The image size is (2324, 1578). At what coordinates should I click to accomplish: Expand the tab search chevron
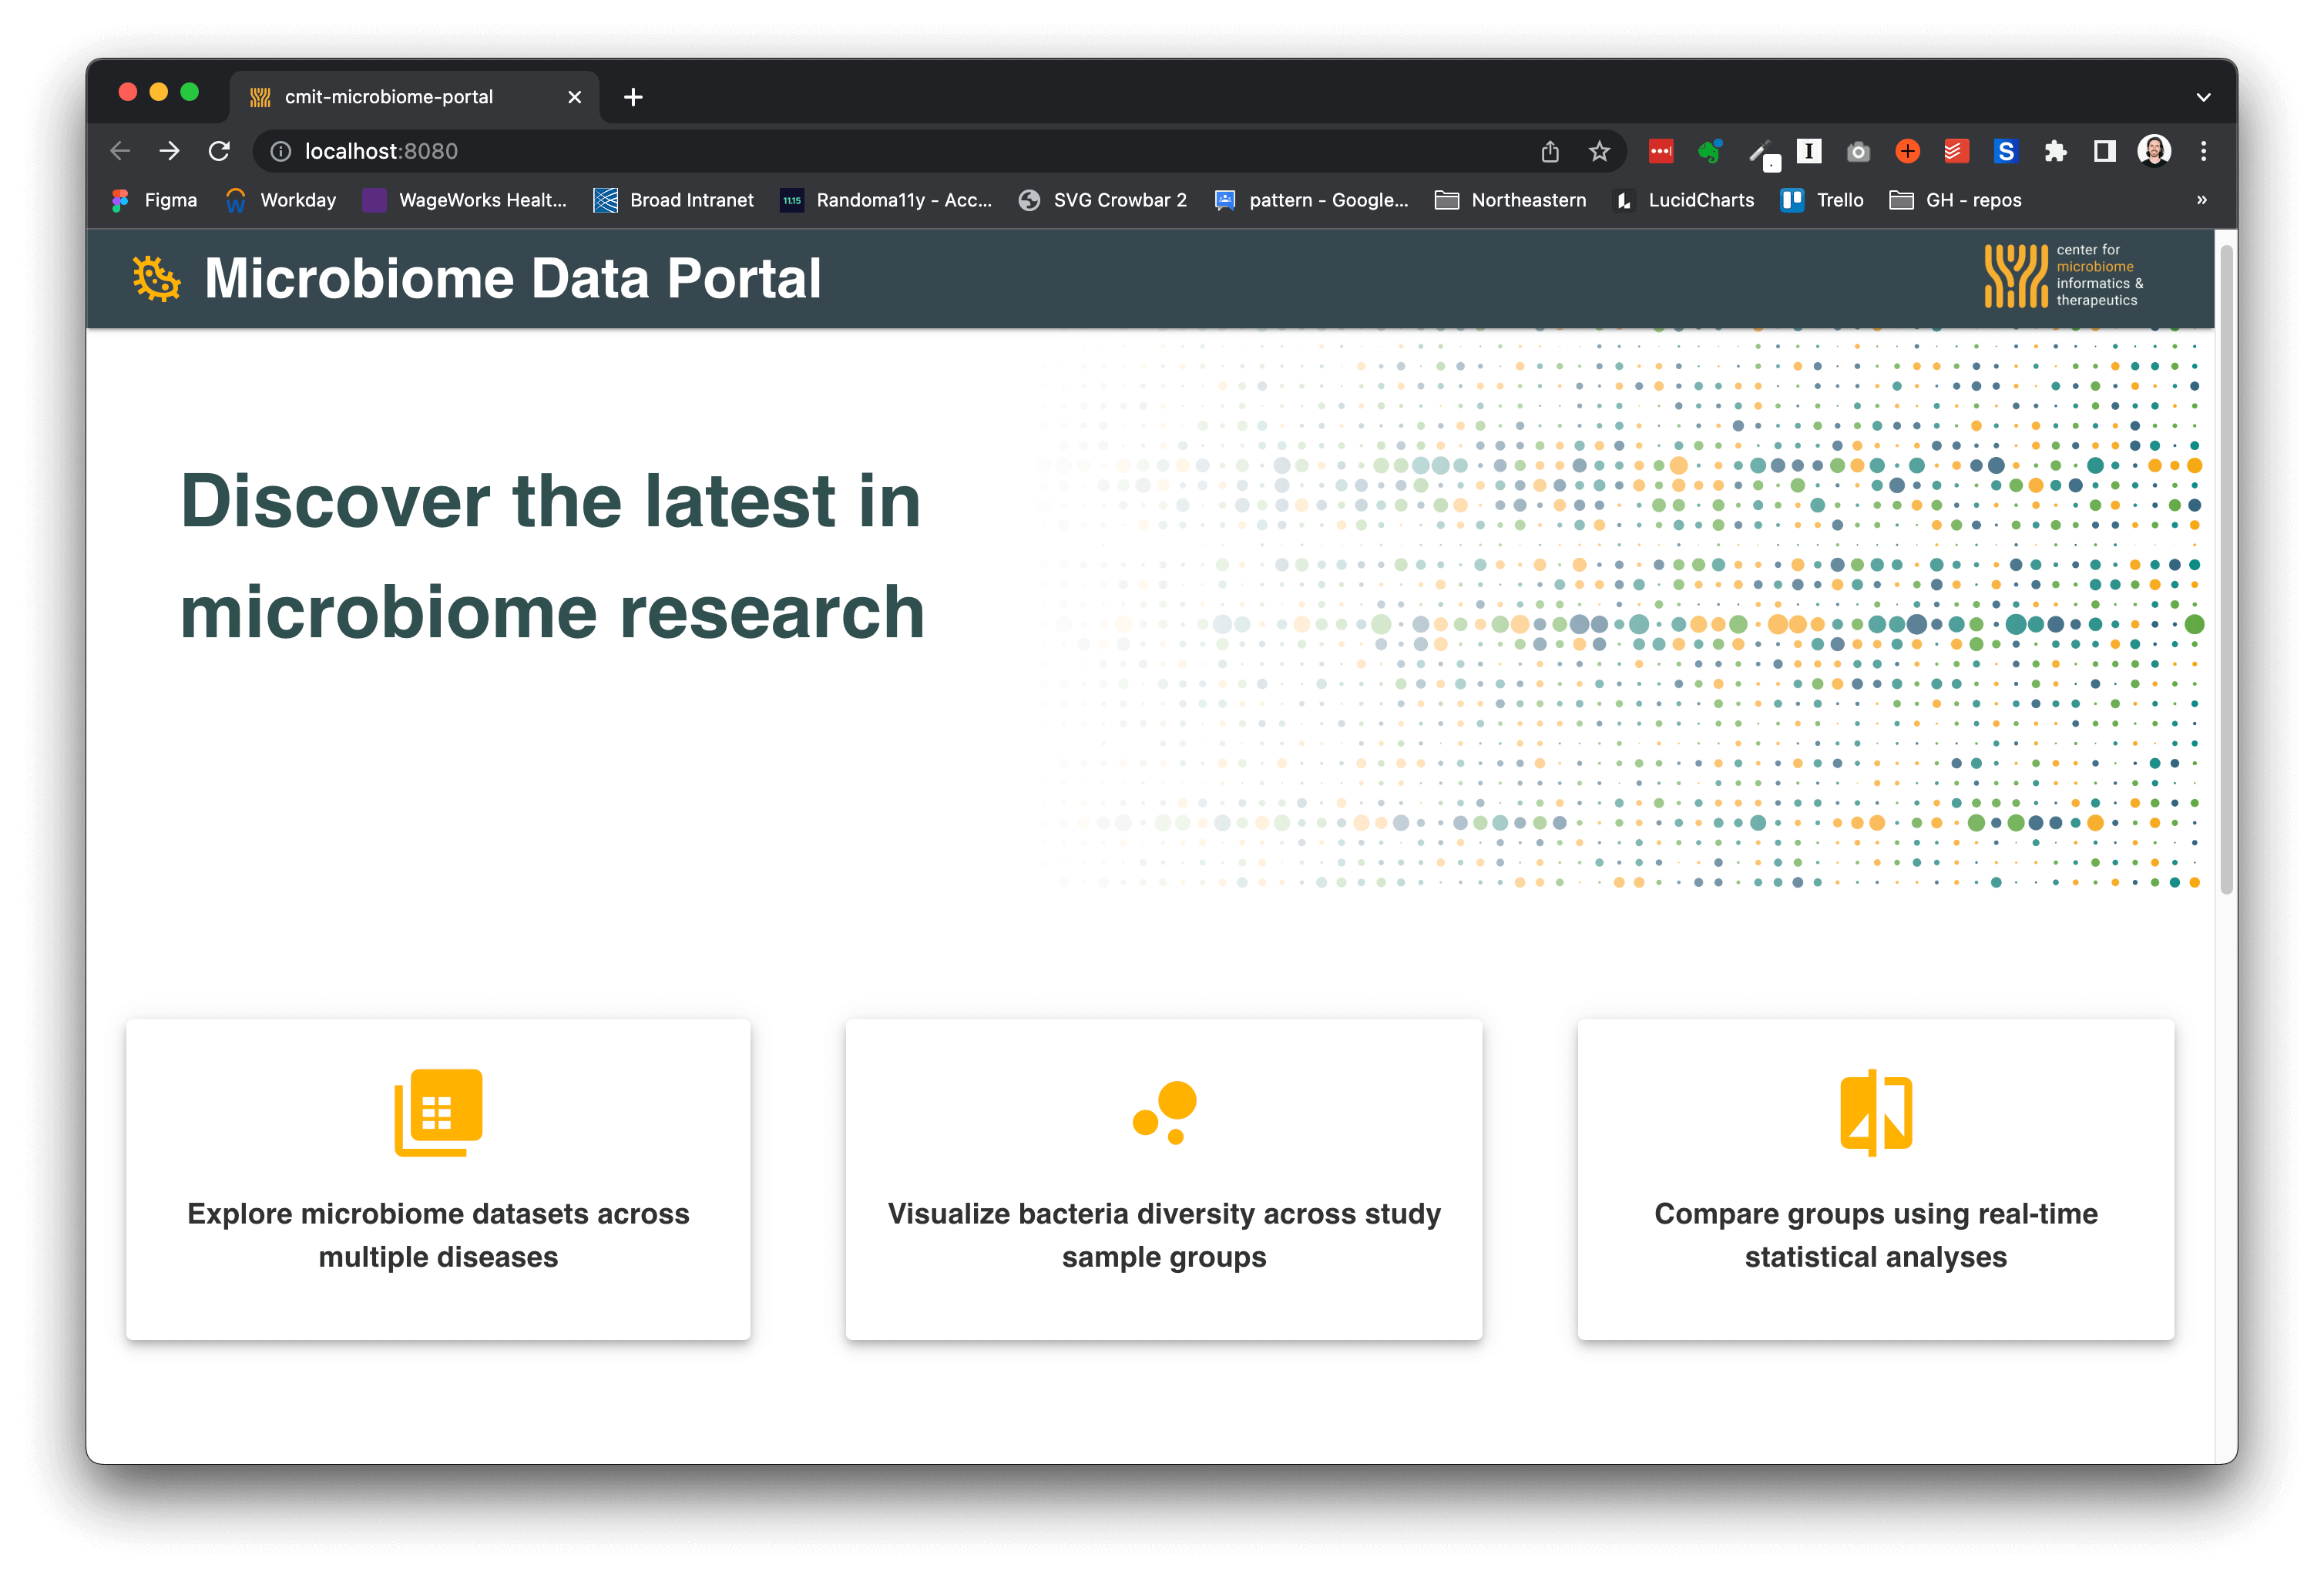(2203, 97)
